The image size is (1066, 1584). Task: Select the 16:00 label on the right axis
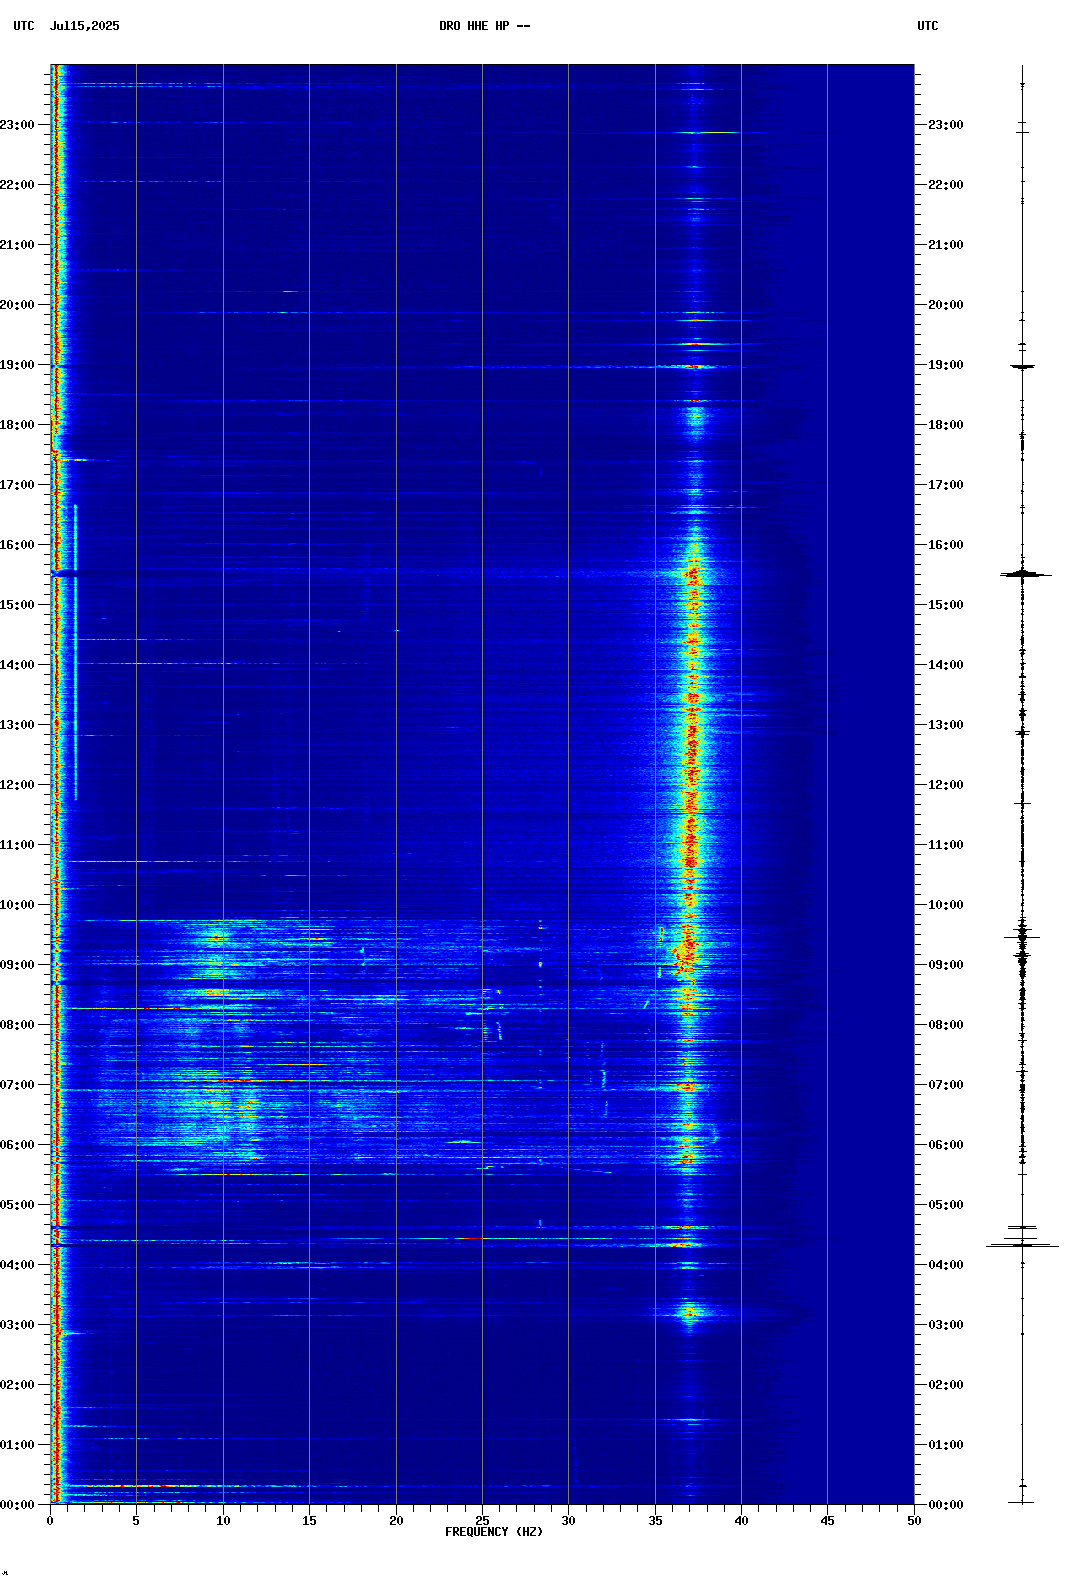(946, 545)
